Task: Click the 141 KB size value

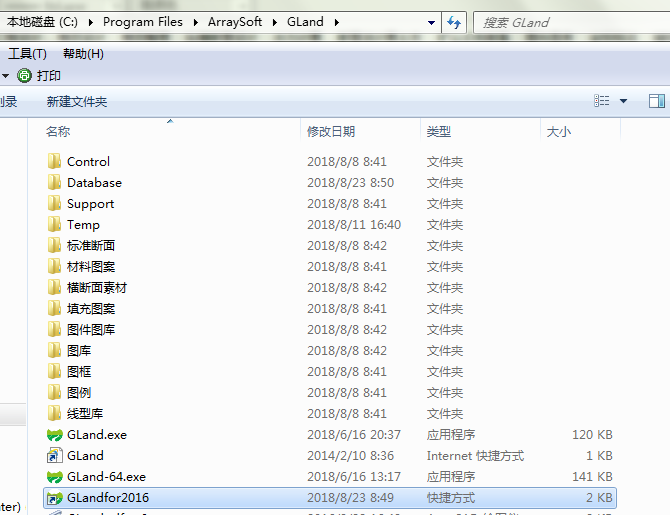Action: (x=592, y=477)
